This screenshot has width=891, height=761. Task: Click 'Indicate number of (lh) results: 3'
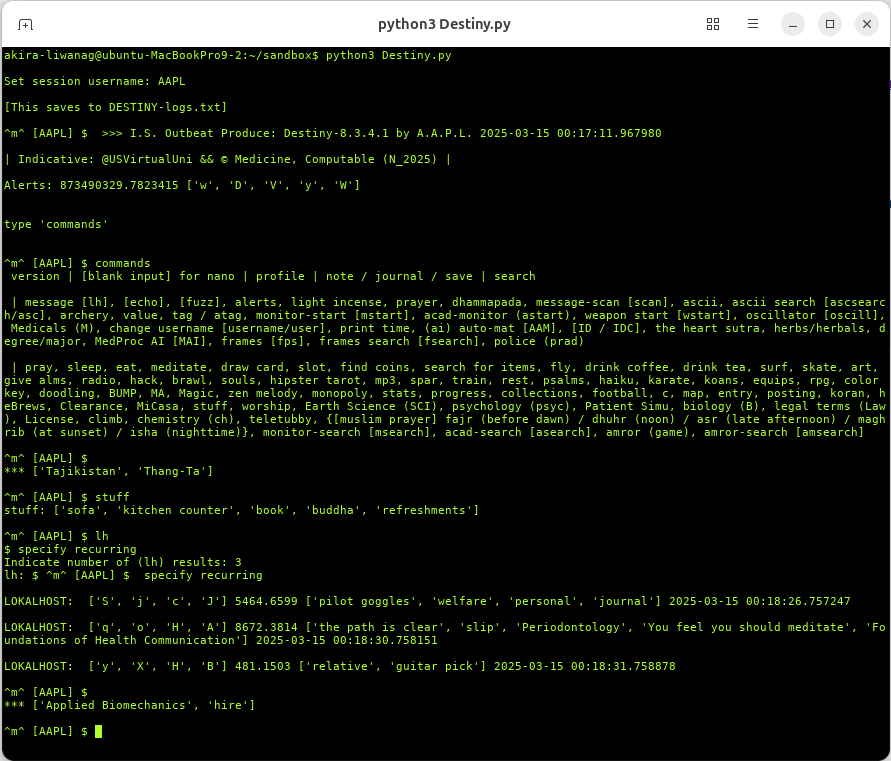(x=123, y=563)
